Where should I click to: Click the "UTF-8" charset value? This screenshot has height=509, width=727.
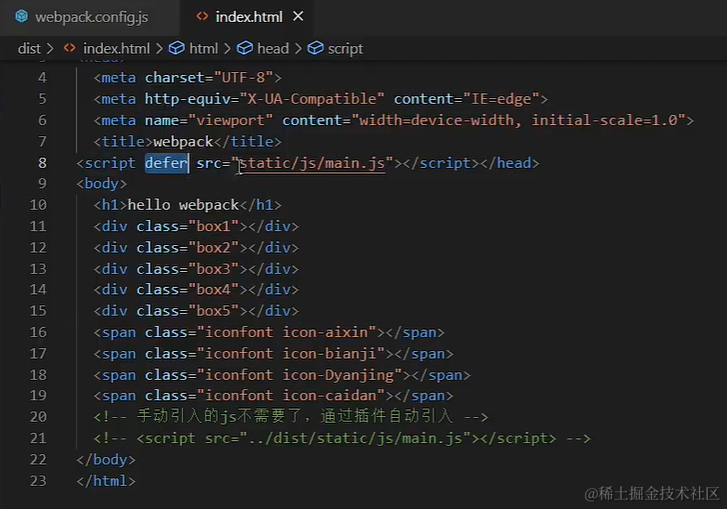point(244,77)
